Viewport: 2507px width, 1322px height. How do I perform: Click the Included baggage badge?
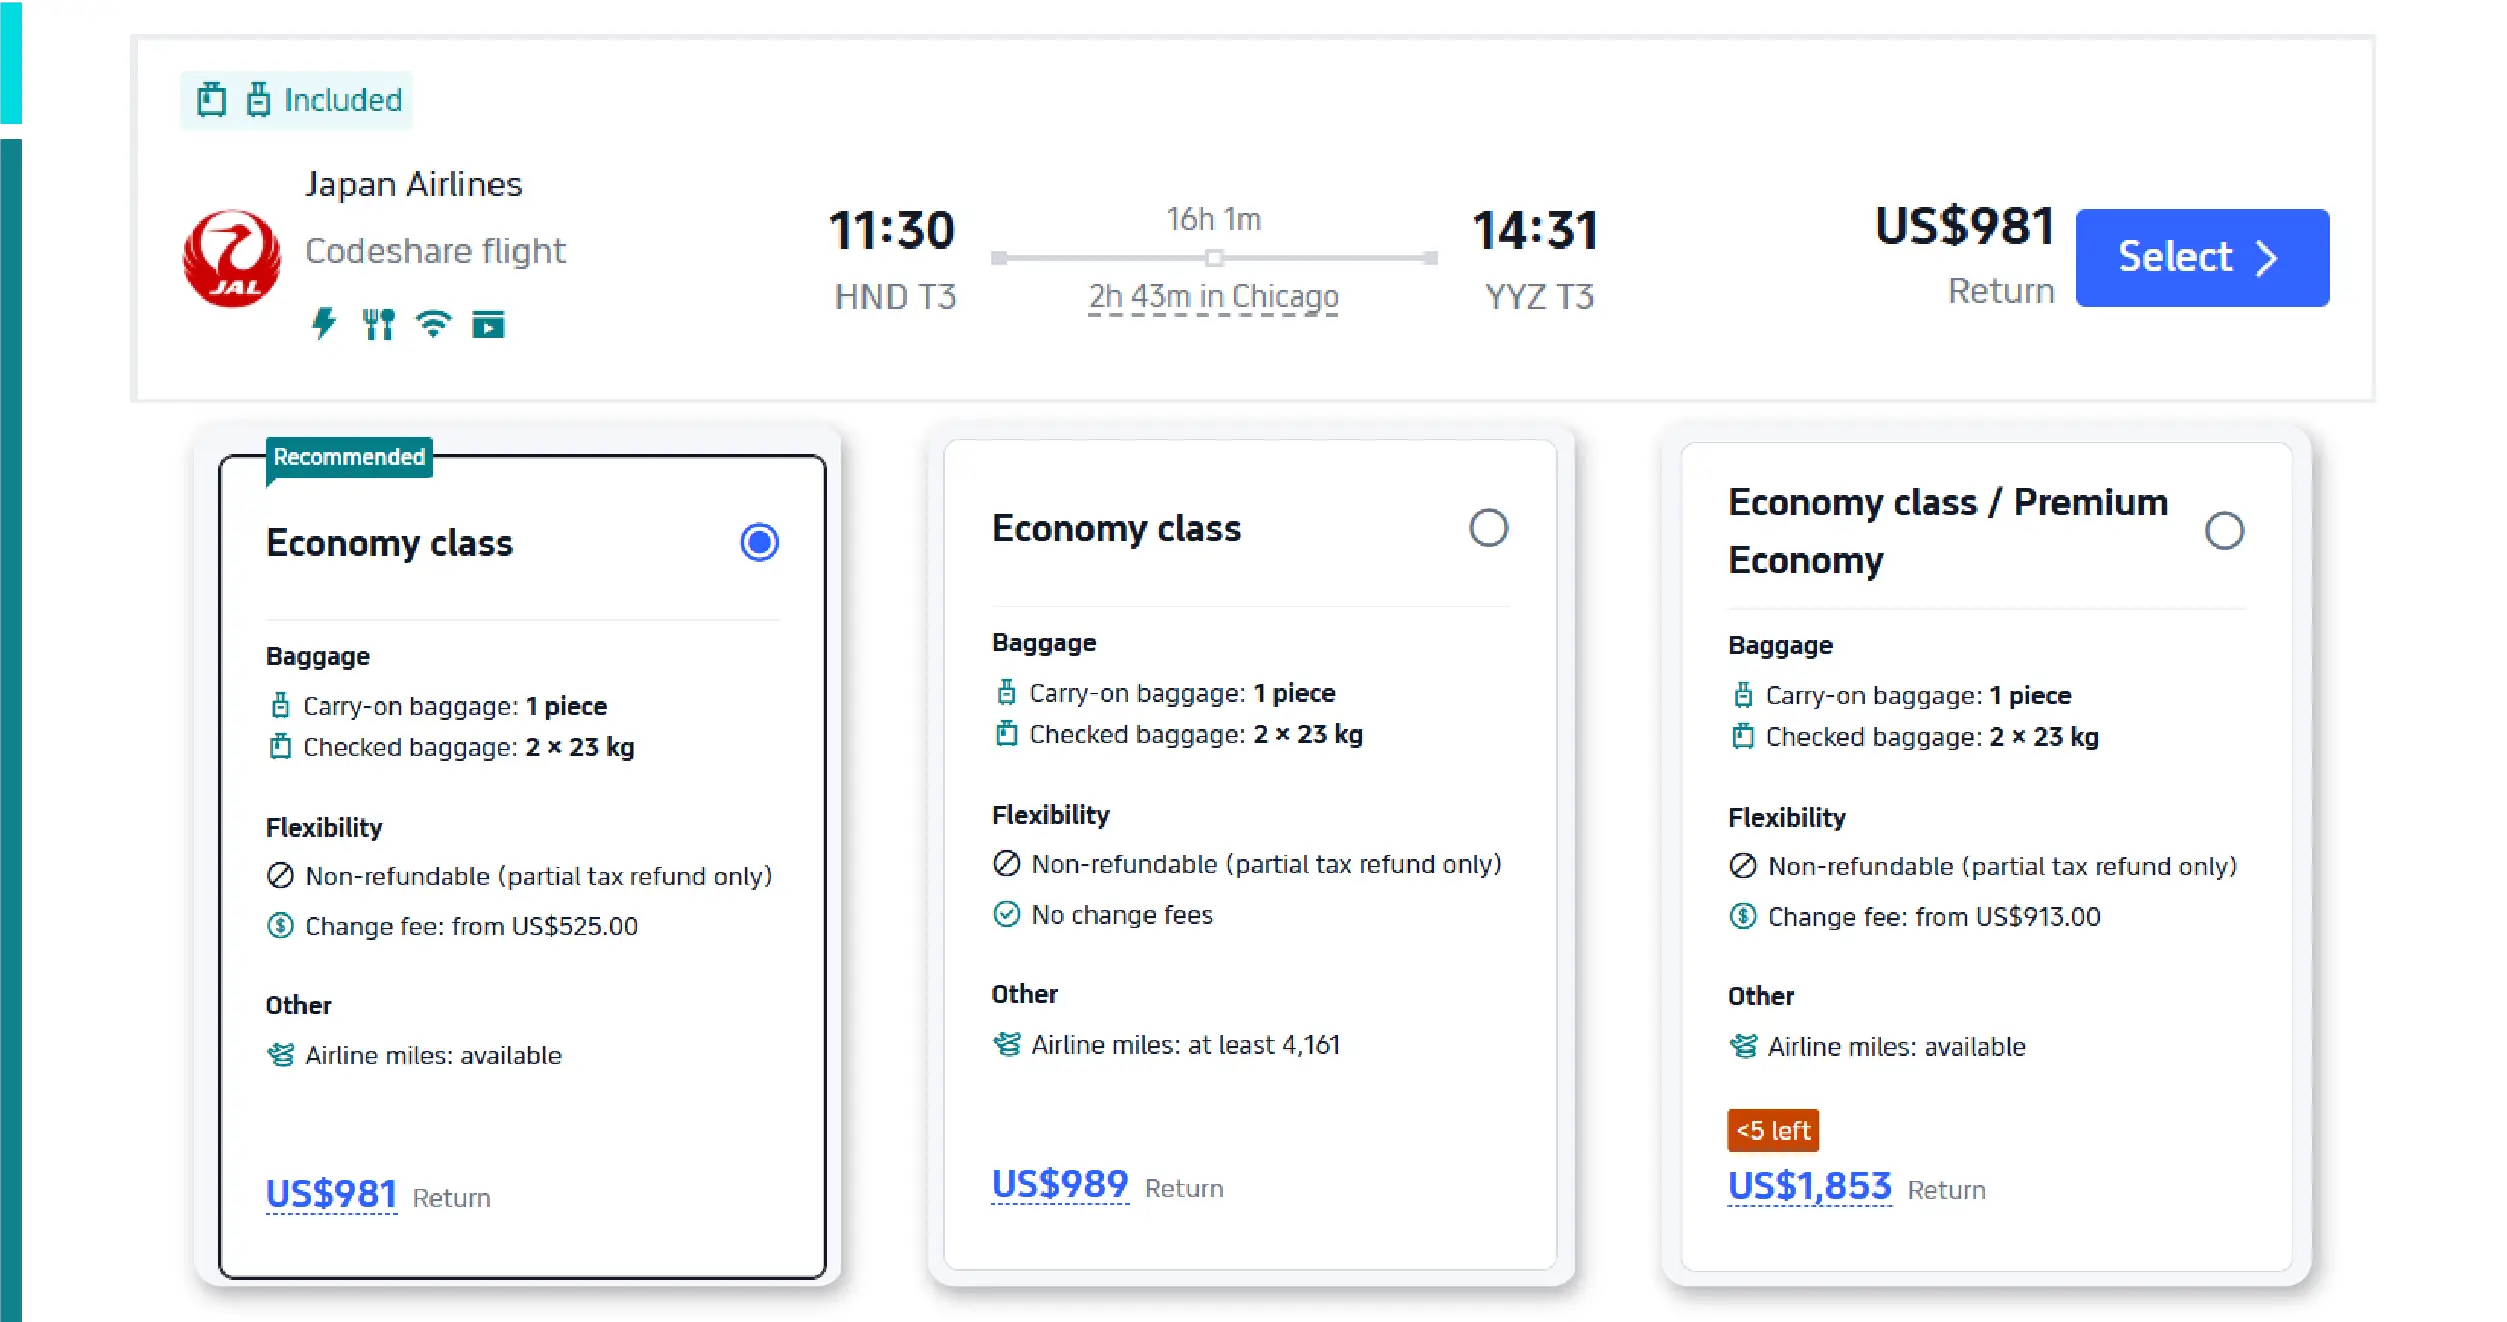(296, 100)
